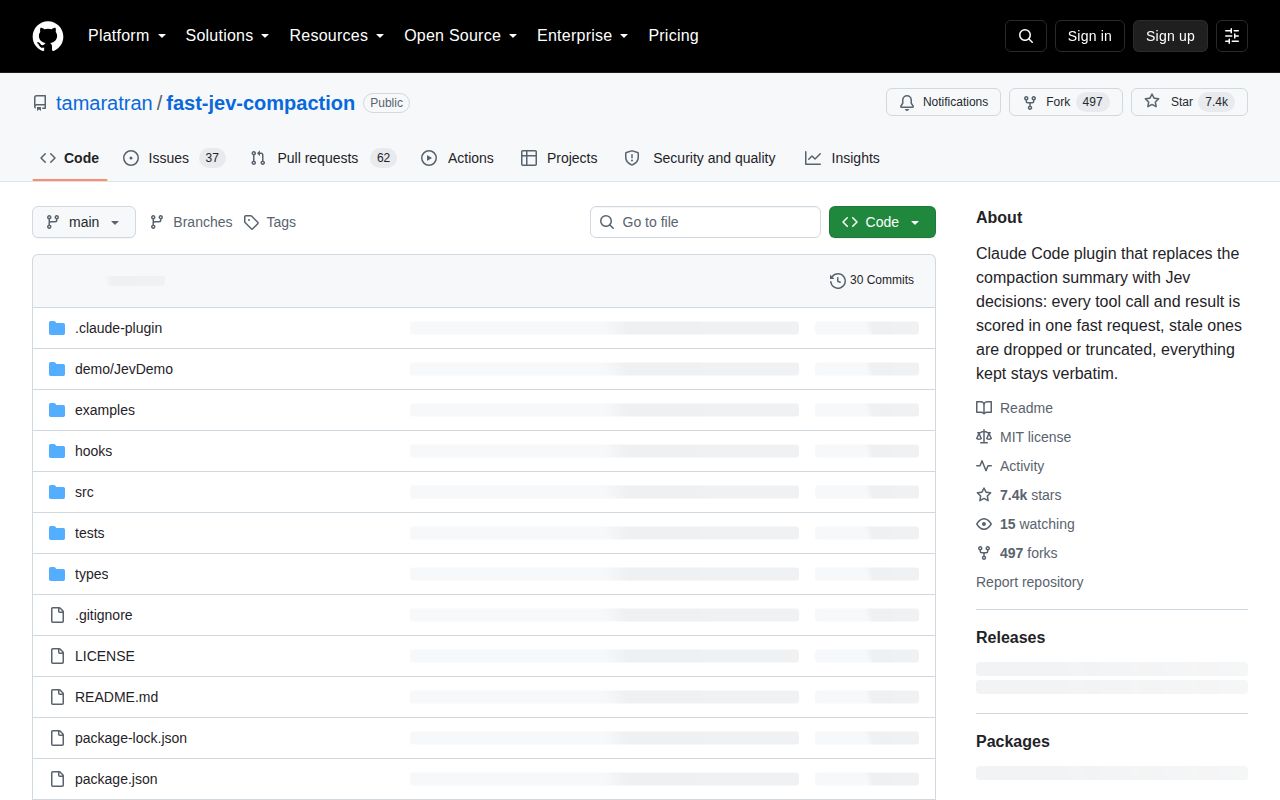
Task: Open the search magnifier icon in header
Action: [x=1026, y=36]
